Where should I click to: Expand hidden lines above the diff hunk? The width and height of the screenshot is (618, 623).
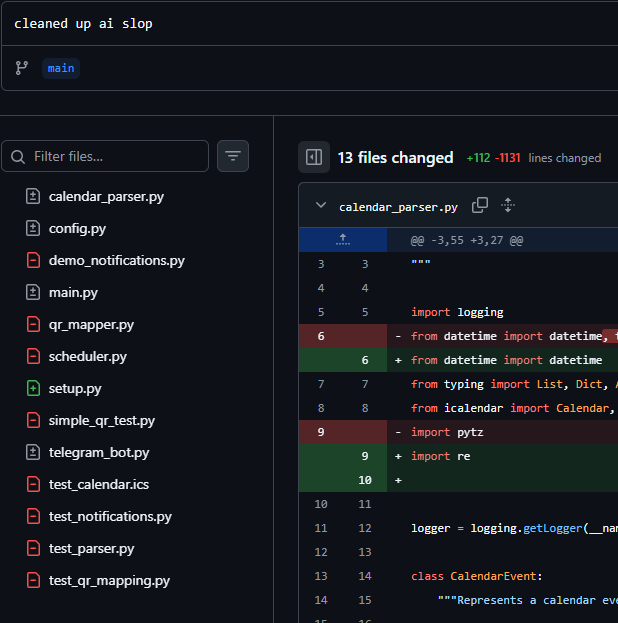point(343,240)
